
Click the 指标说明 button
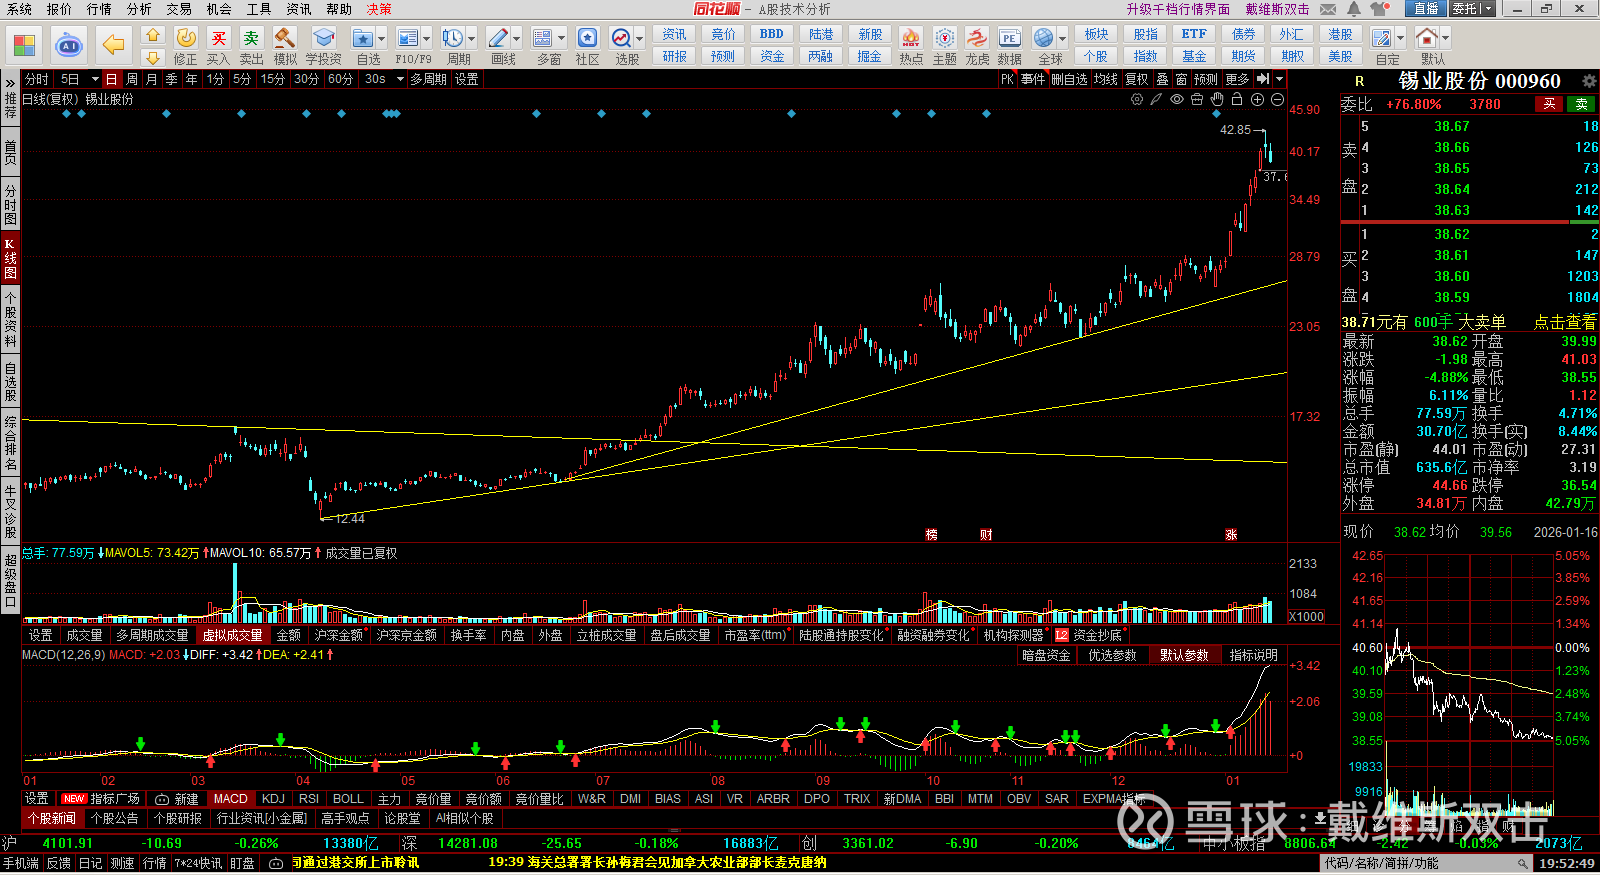point(1253,655)
